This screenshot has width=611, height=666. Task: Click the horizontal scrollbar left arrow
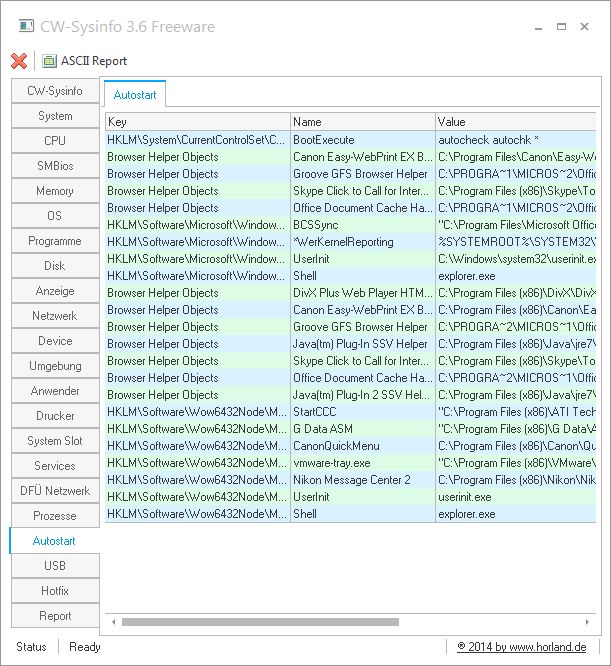tap(113, 622)
